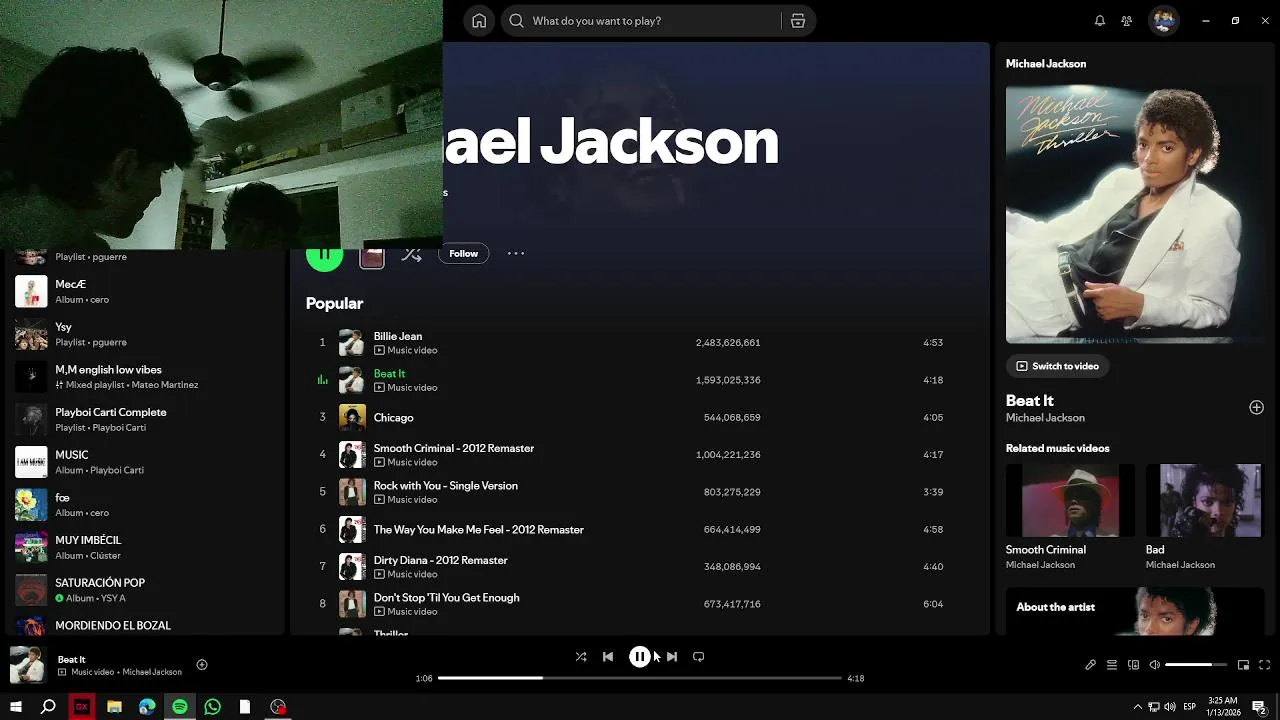The image size is (1280, 720).
Task: Open more options for the artist
Action: (516, 254)
